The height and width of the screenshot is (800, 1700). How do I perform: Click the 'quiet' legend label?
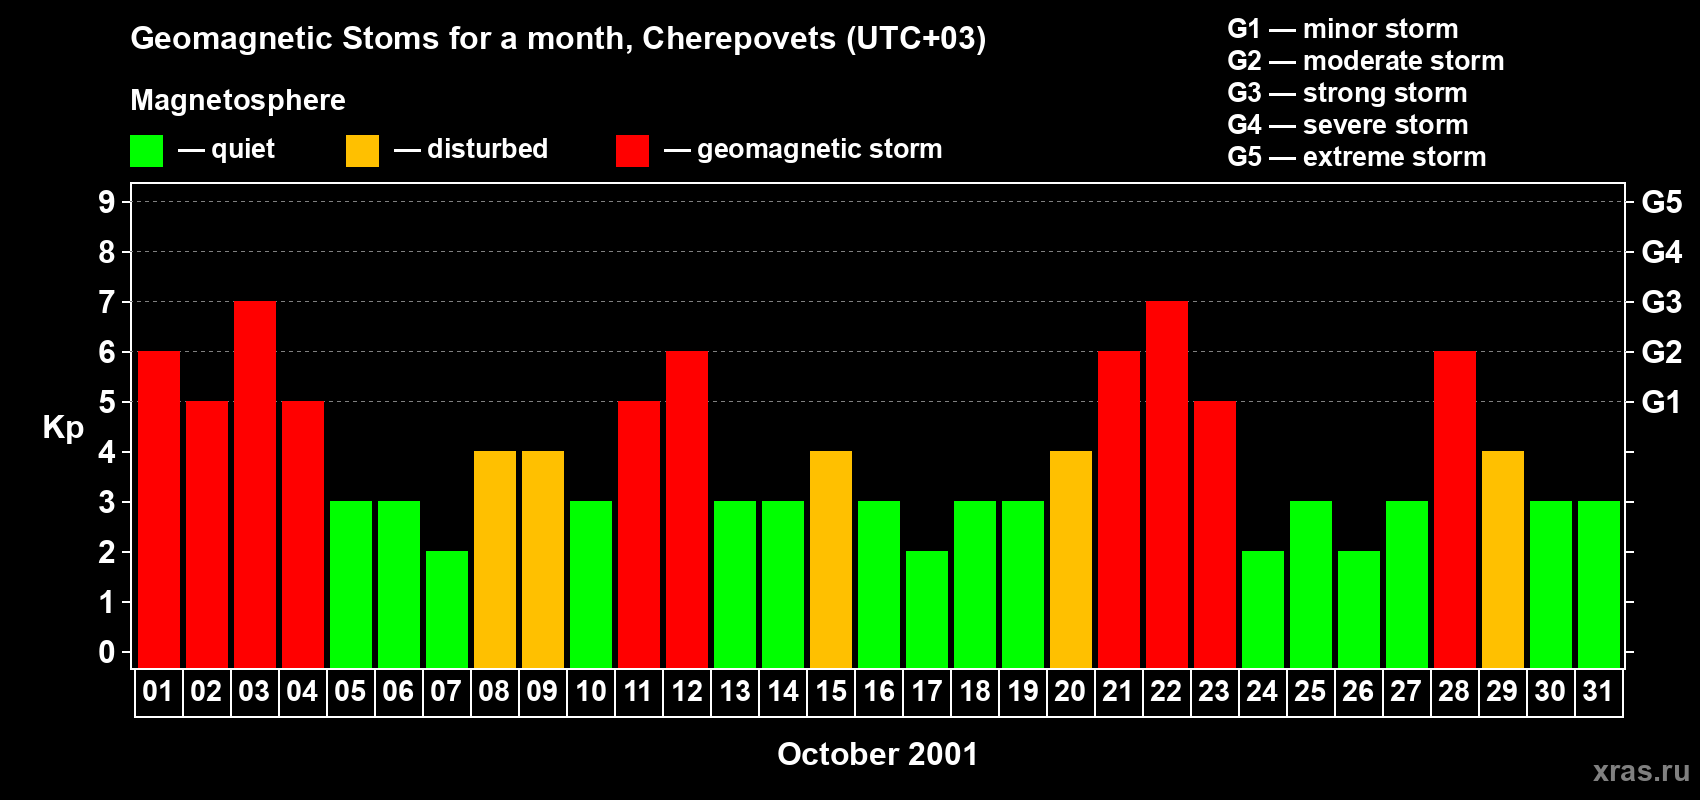pos(243,149)
